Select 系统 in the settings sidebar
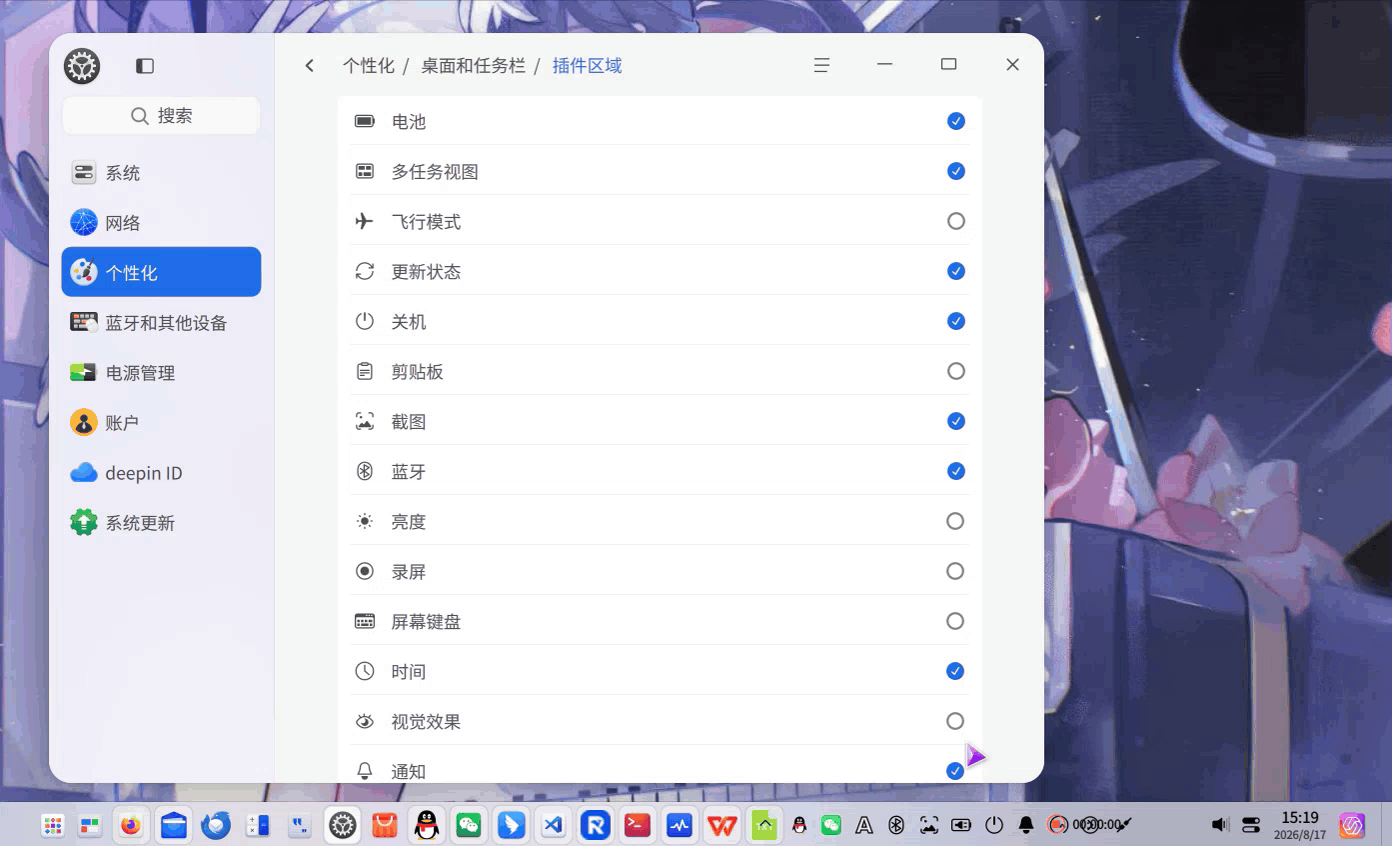The image size is (1392, 846). click(x=161, y=173)
